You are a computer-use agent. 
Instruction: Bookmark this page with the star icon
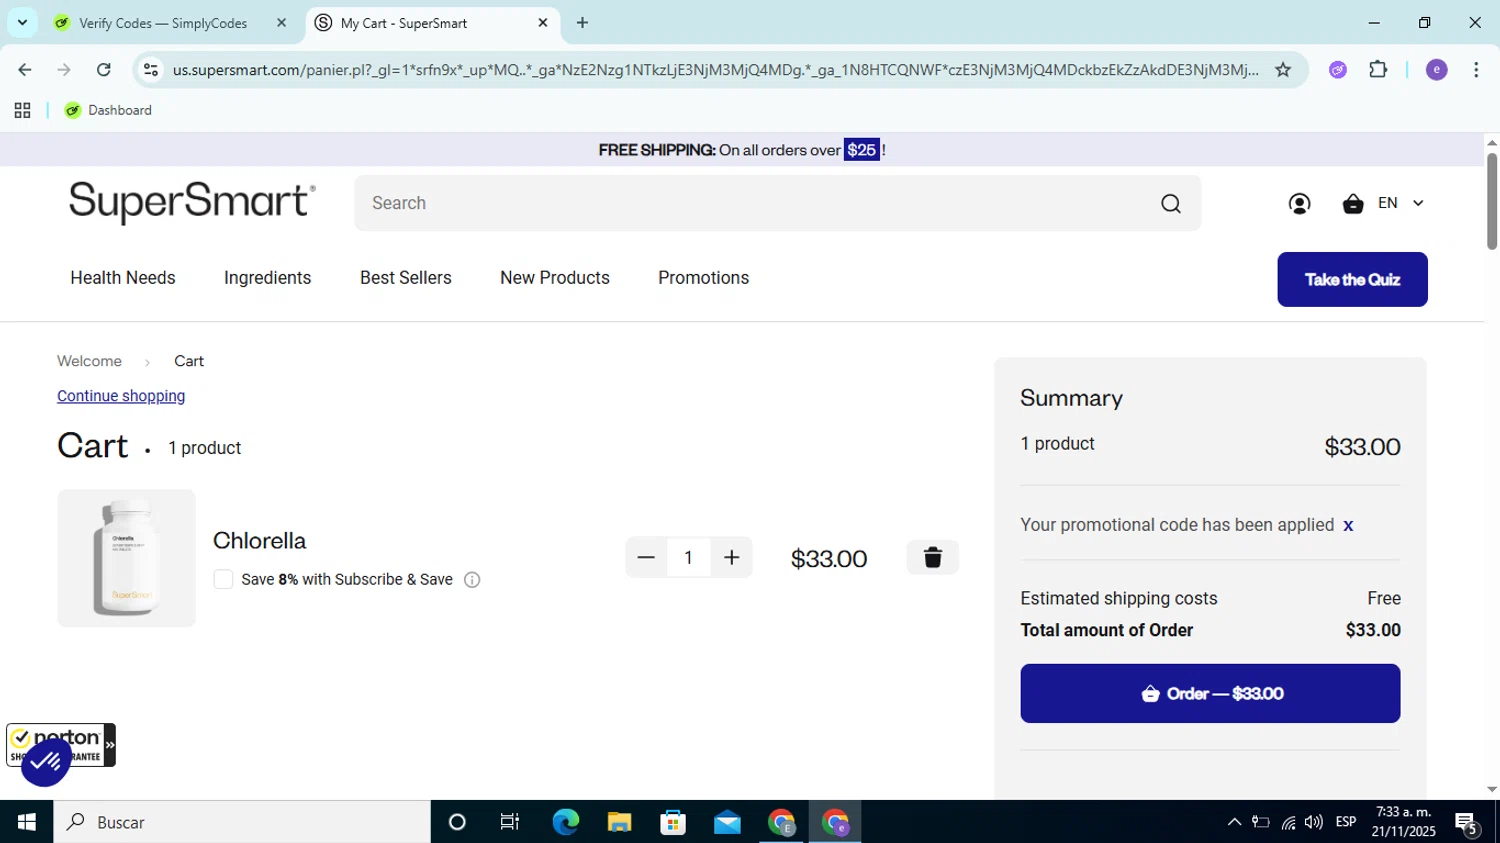(1283, 70)
